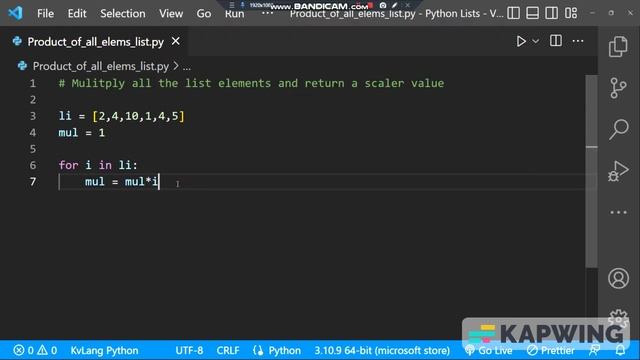This screenshot has height=360, width=640.
Task: Click line number 7 in the gutter
Action: click(x=33, y=182)
